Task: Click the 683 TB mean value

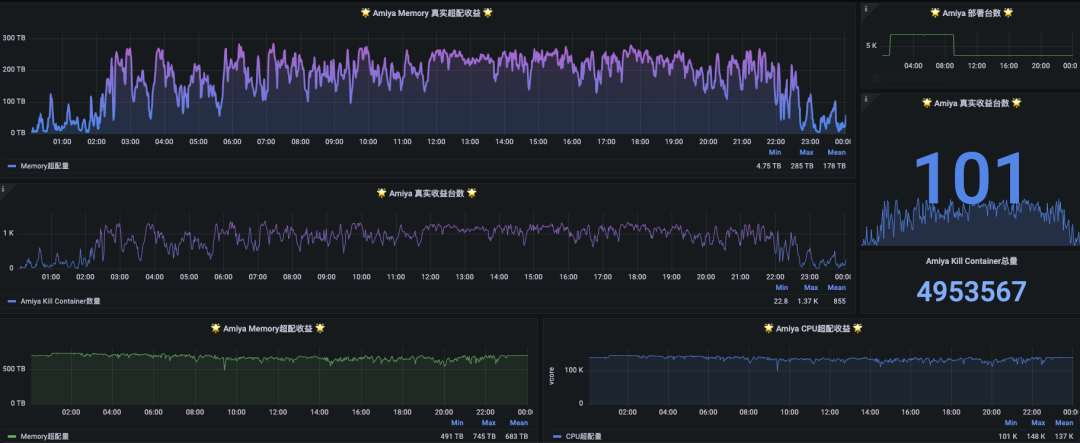Action: pos(517,436)
